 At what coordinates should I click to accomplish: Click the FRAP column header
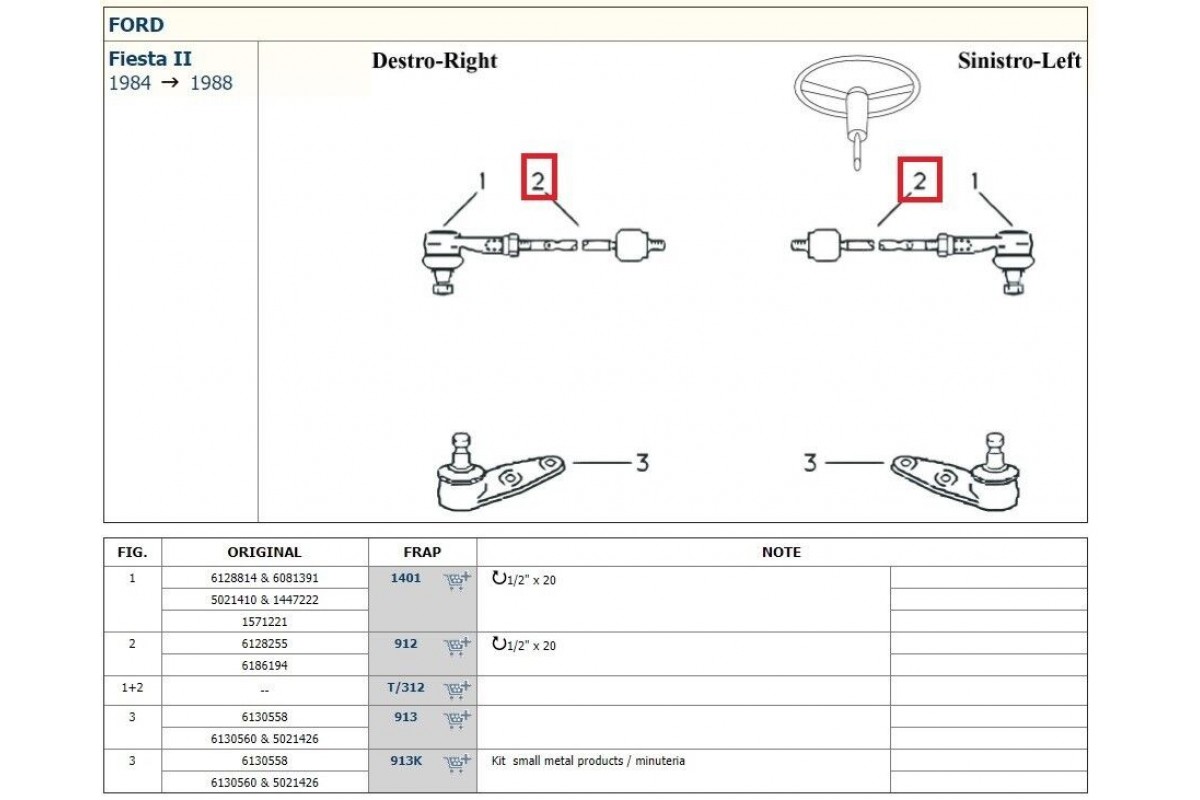pos(422,552)
